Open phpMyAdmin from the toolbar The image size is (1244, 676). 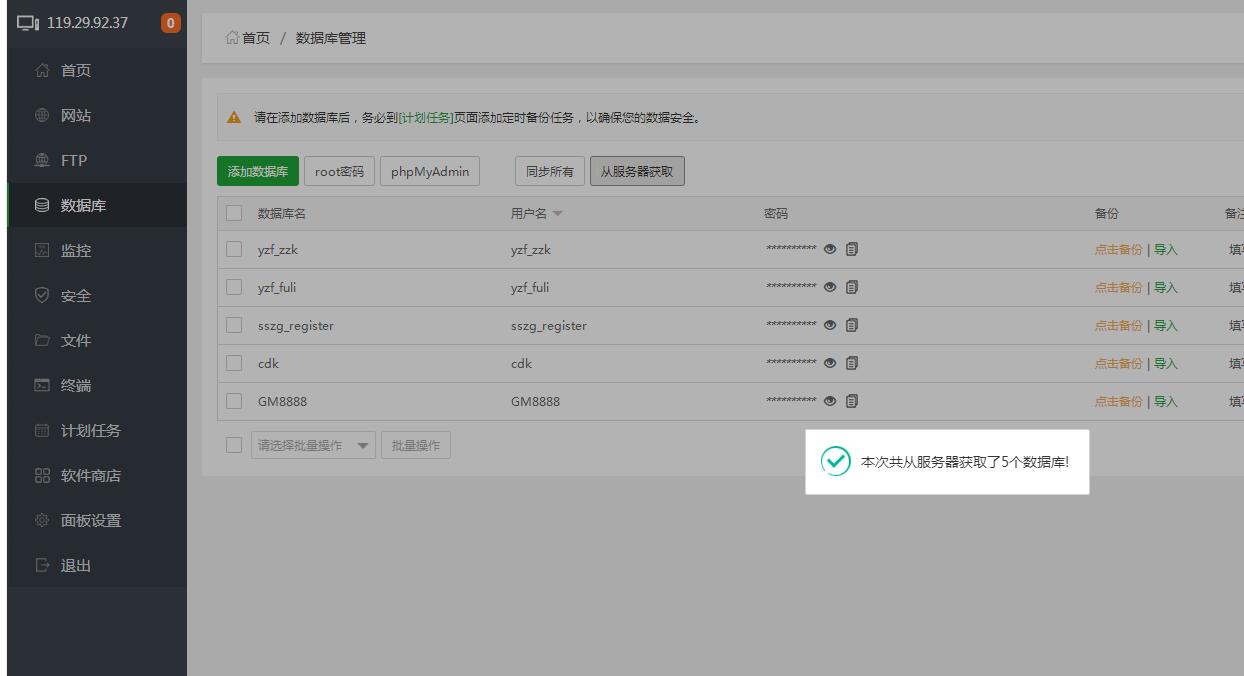430,172
